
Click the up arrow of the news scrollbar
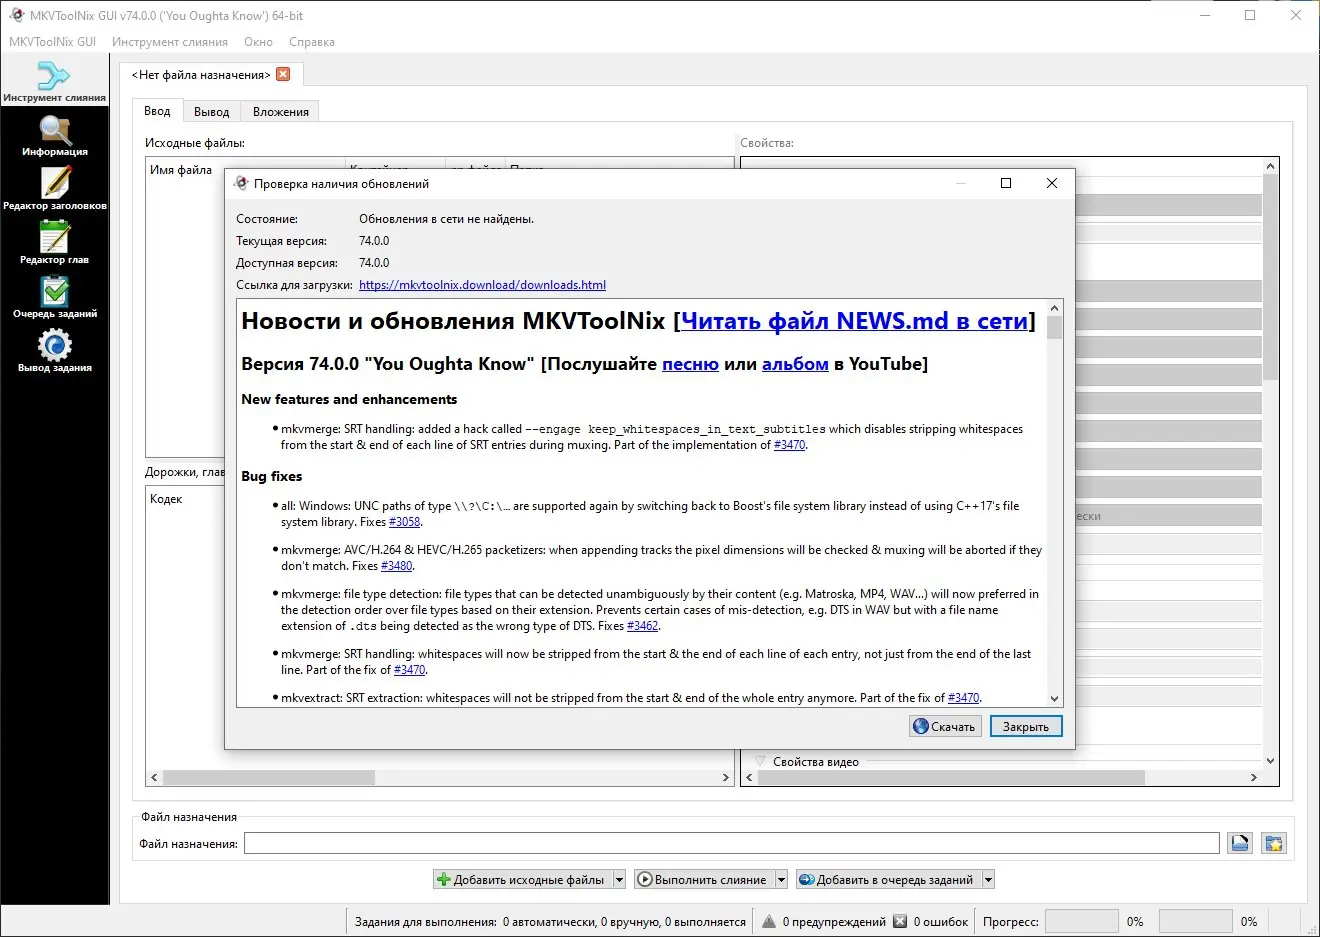(x=1054, y=309)
